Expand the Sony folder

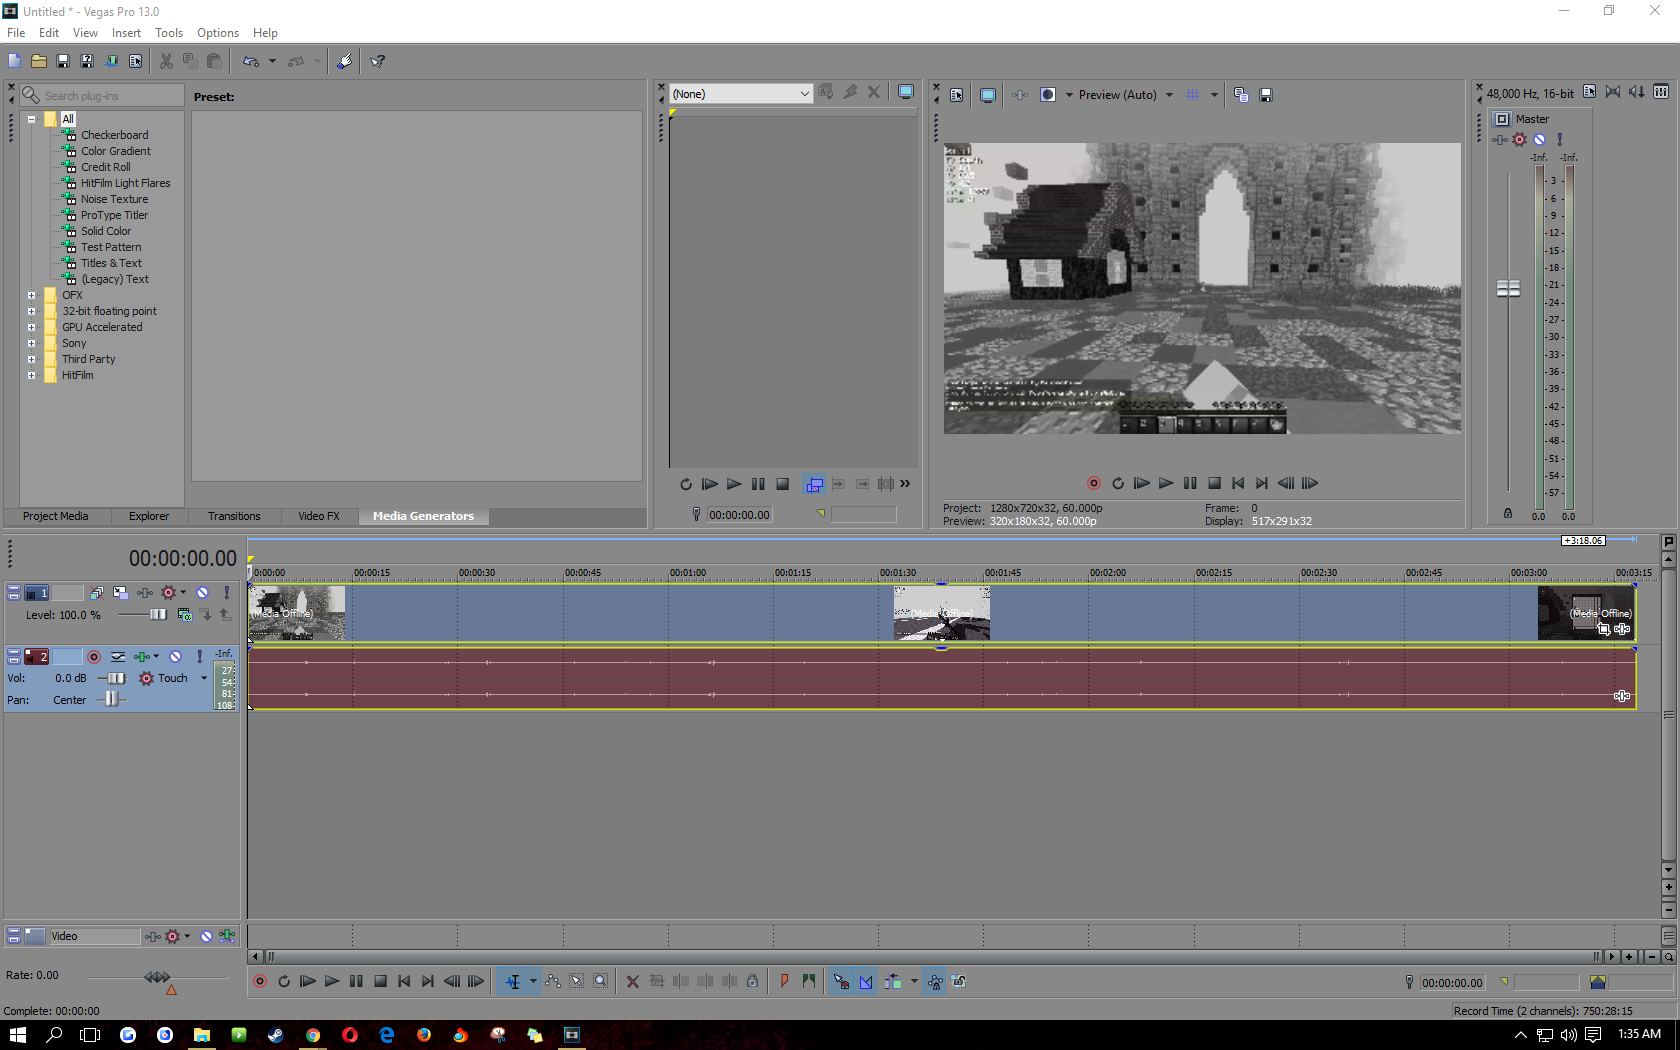coord(31,343)
